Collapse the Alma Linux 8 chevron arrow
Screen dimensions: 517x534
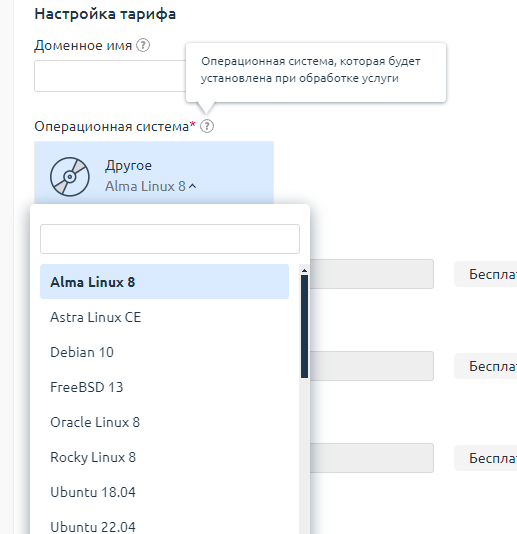pos(193,186)
